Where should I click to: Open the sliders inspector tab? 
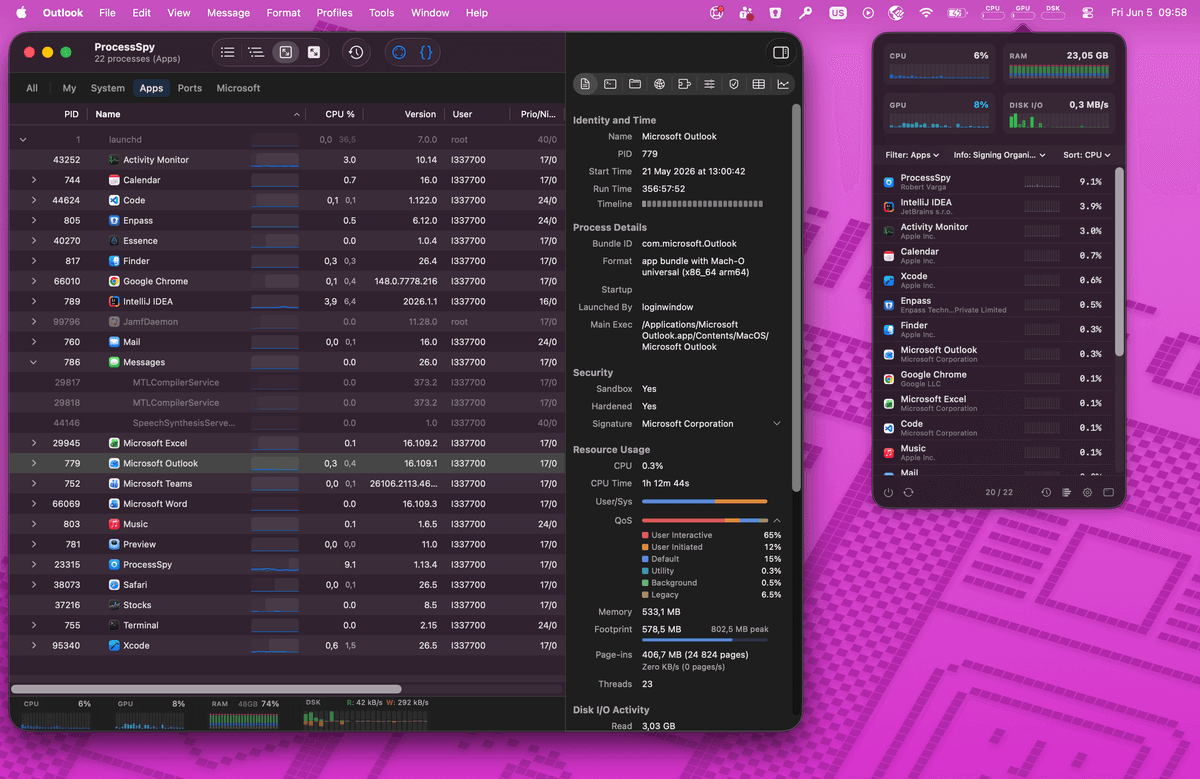click(709, 84)
